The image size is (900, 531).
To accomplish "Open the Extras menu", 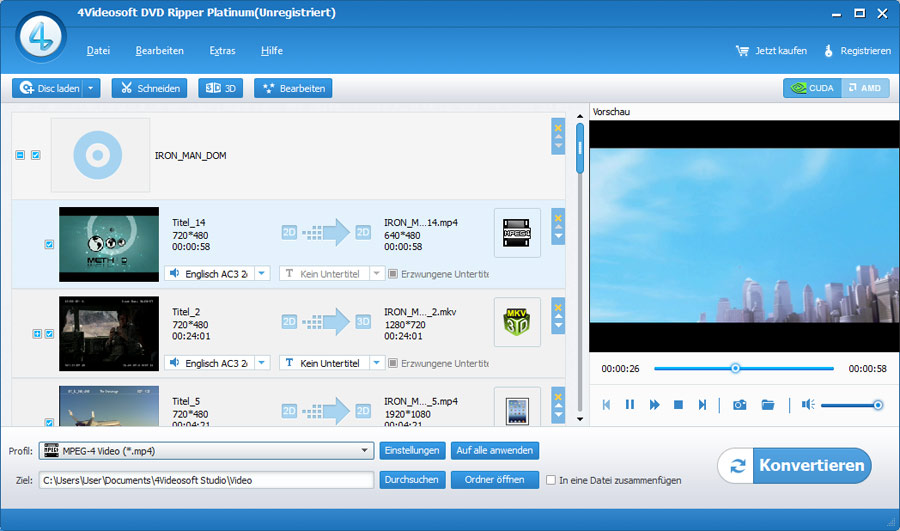I will [222, 51].
